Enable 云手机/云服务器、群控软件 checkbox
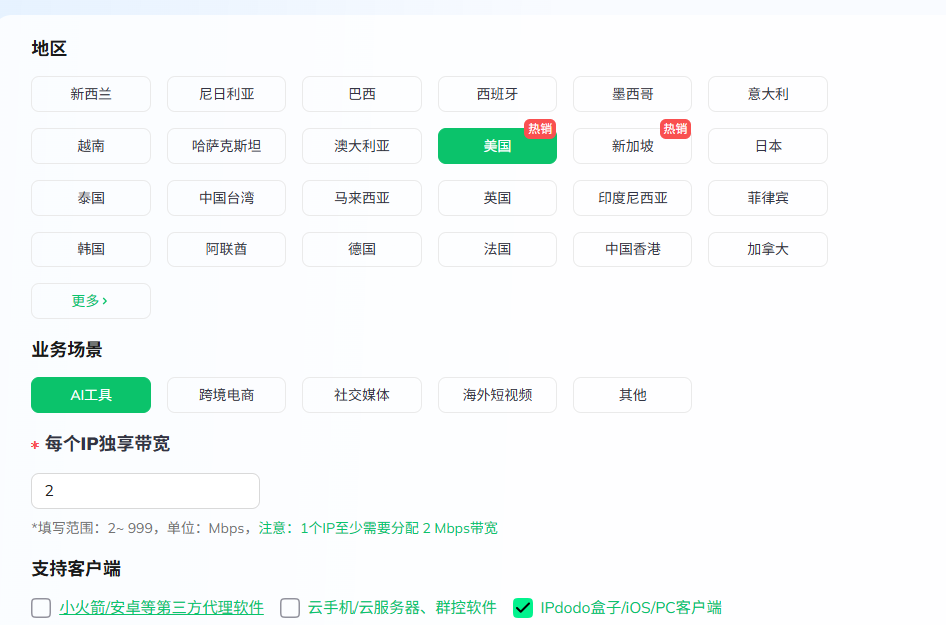 (x=290, y=608)
